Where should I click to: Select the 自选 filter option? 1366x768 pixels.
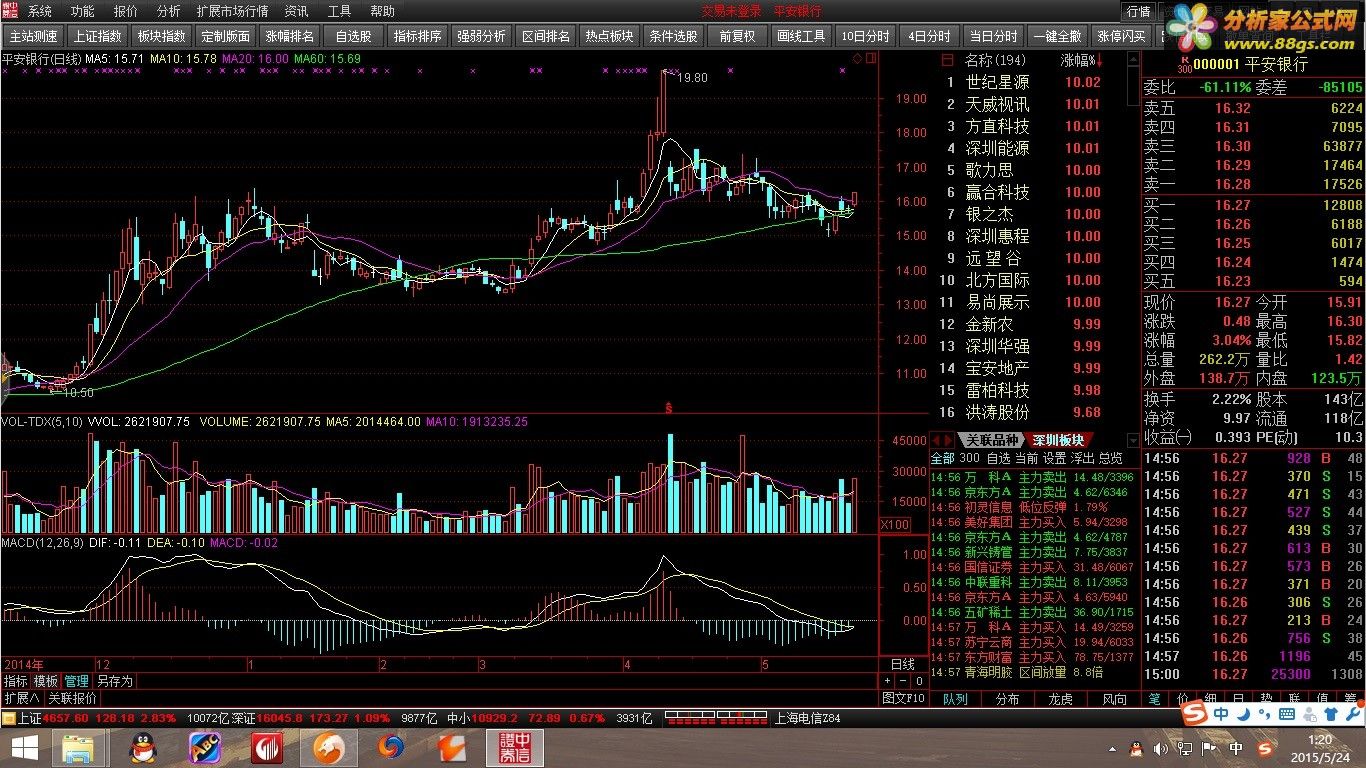tap(998, 458)
